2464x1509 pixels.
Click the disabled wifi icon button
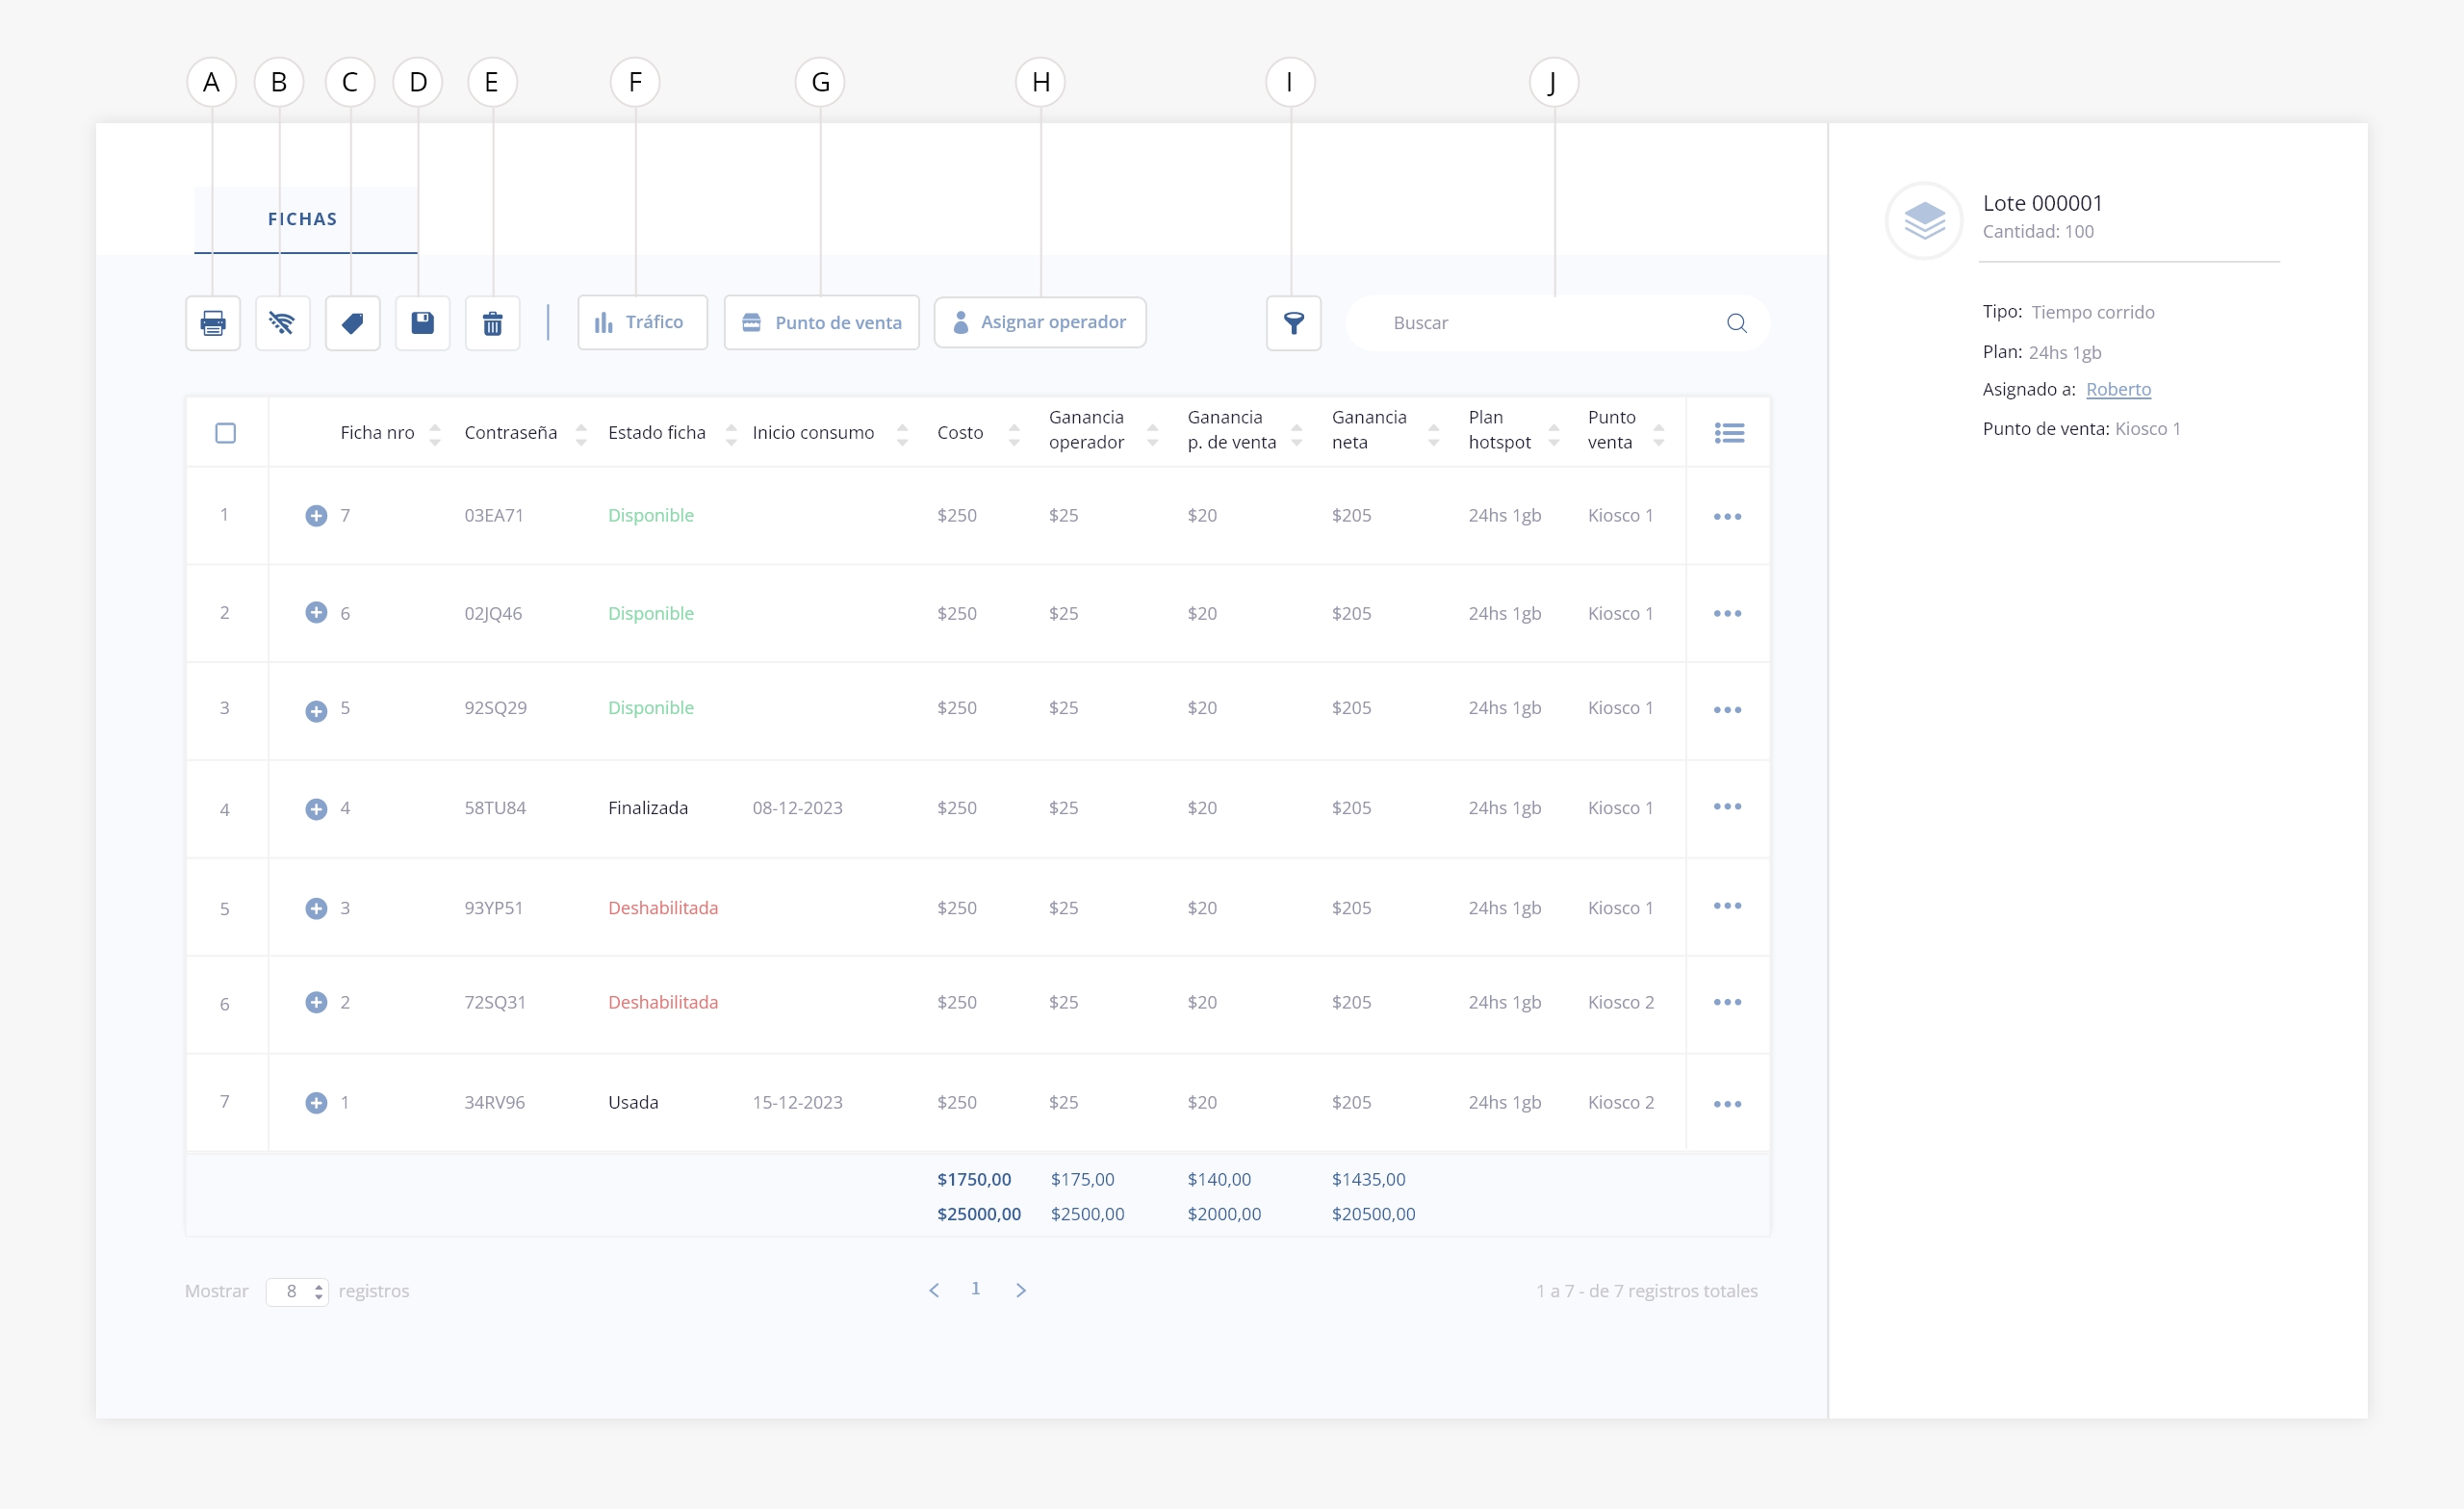282,323
